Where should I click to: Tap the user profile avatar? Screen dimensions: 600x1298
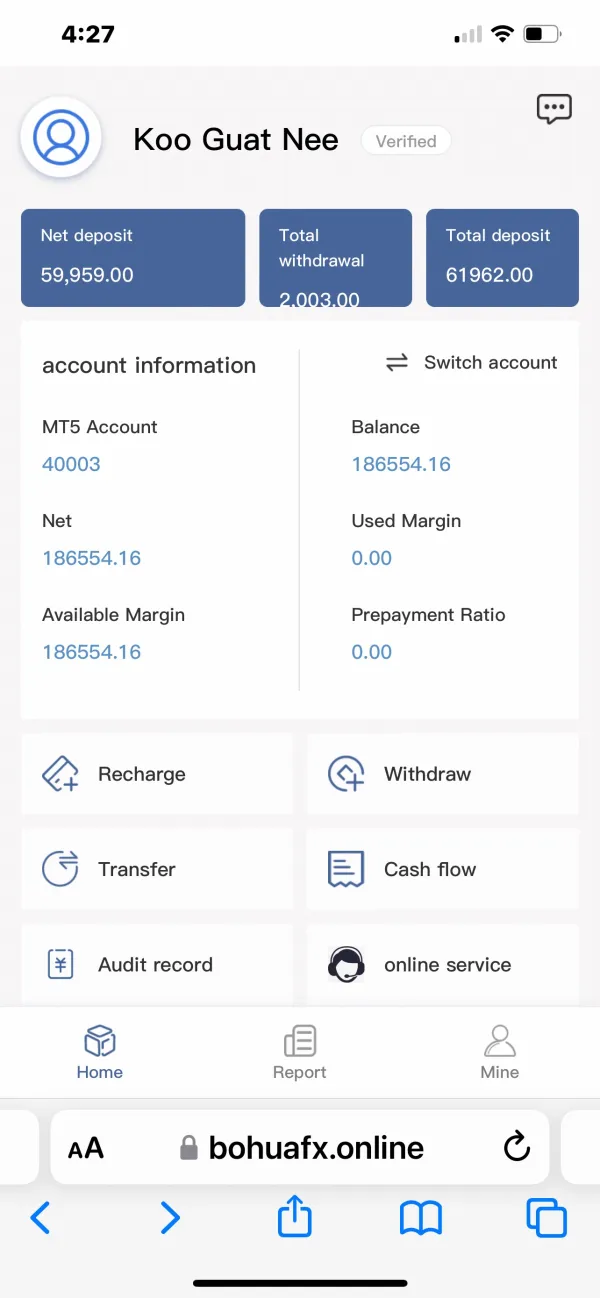pos(61,136)
